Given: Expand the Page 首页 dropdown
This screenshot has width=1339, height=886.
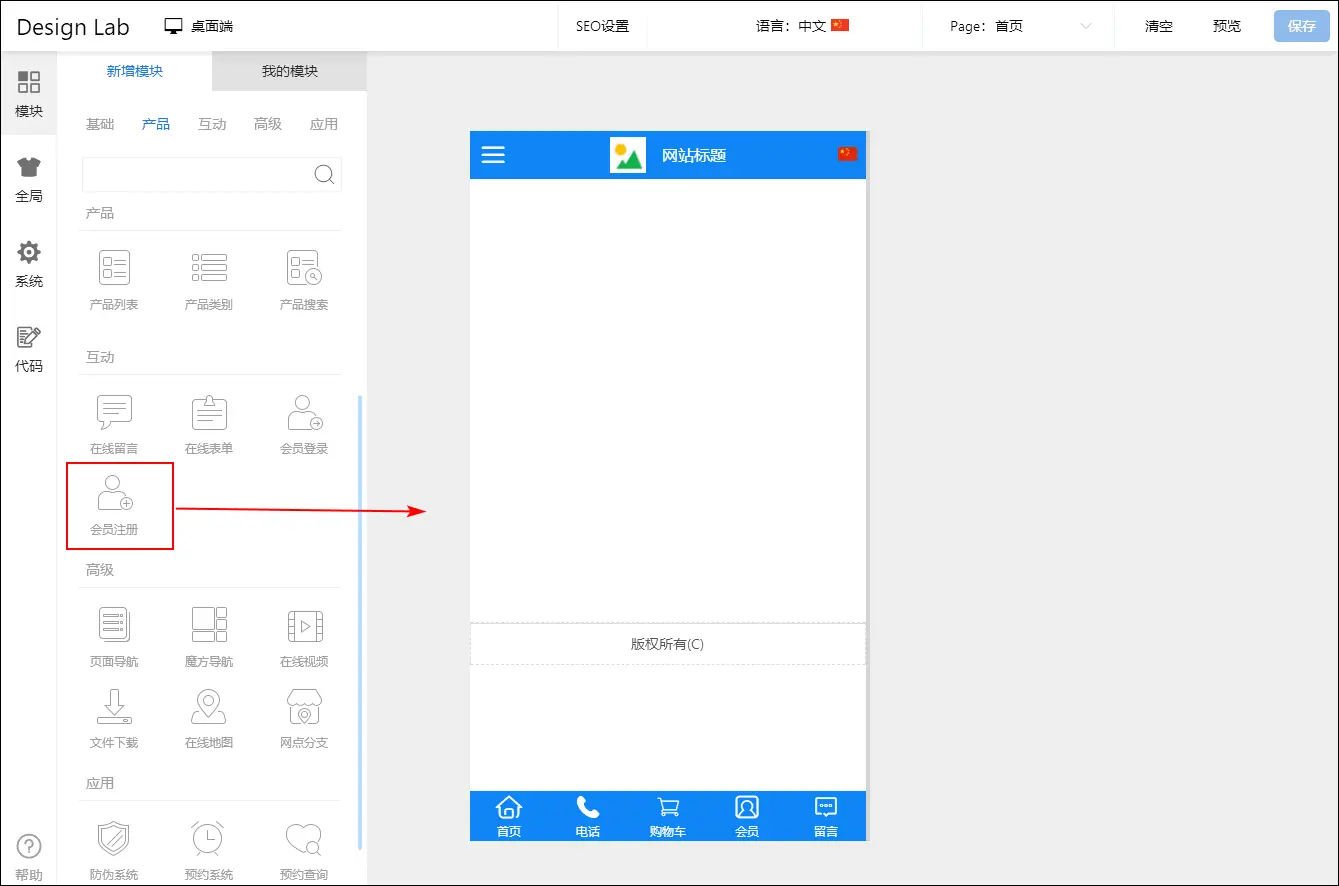Looking at the screenshot, I should (1020, 27).
